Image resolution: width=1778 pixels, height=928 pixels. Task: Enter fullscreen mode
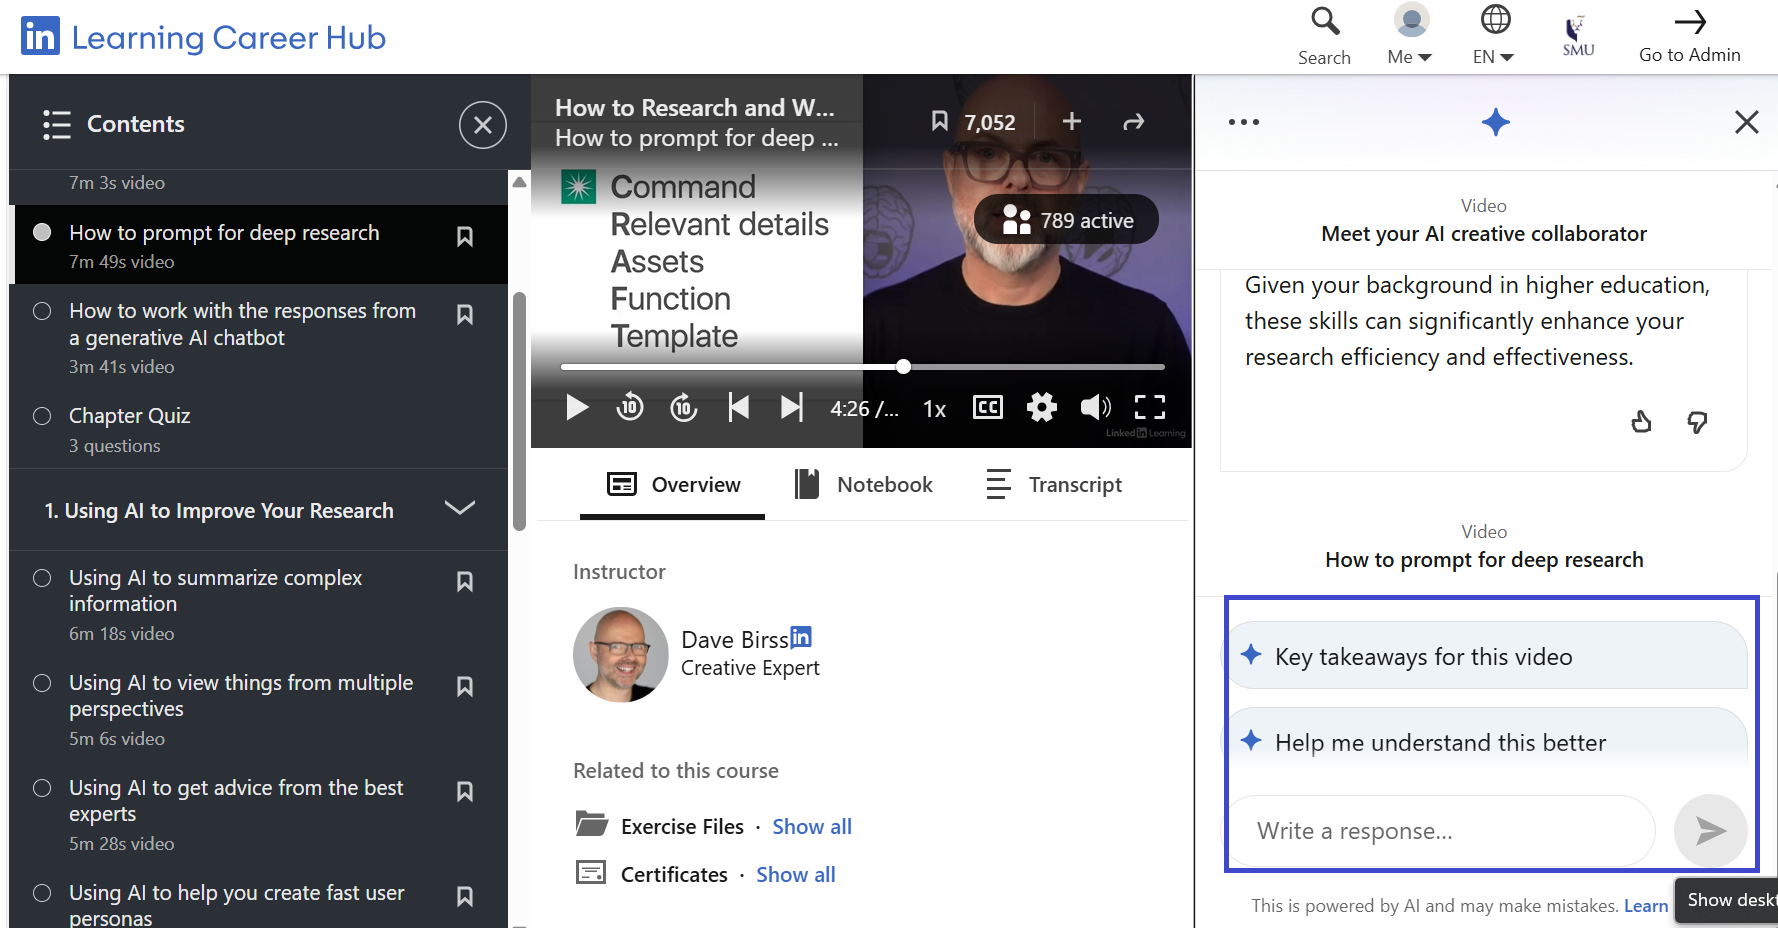pyautogui.click(x=1149, y=407)
